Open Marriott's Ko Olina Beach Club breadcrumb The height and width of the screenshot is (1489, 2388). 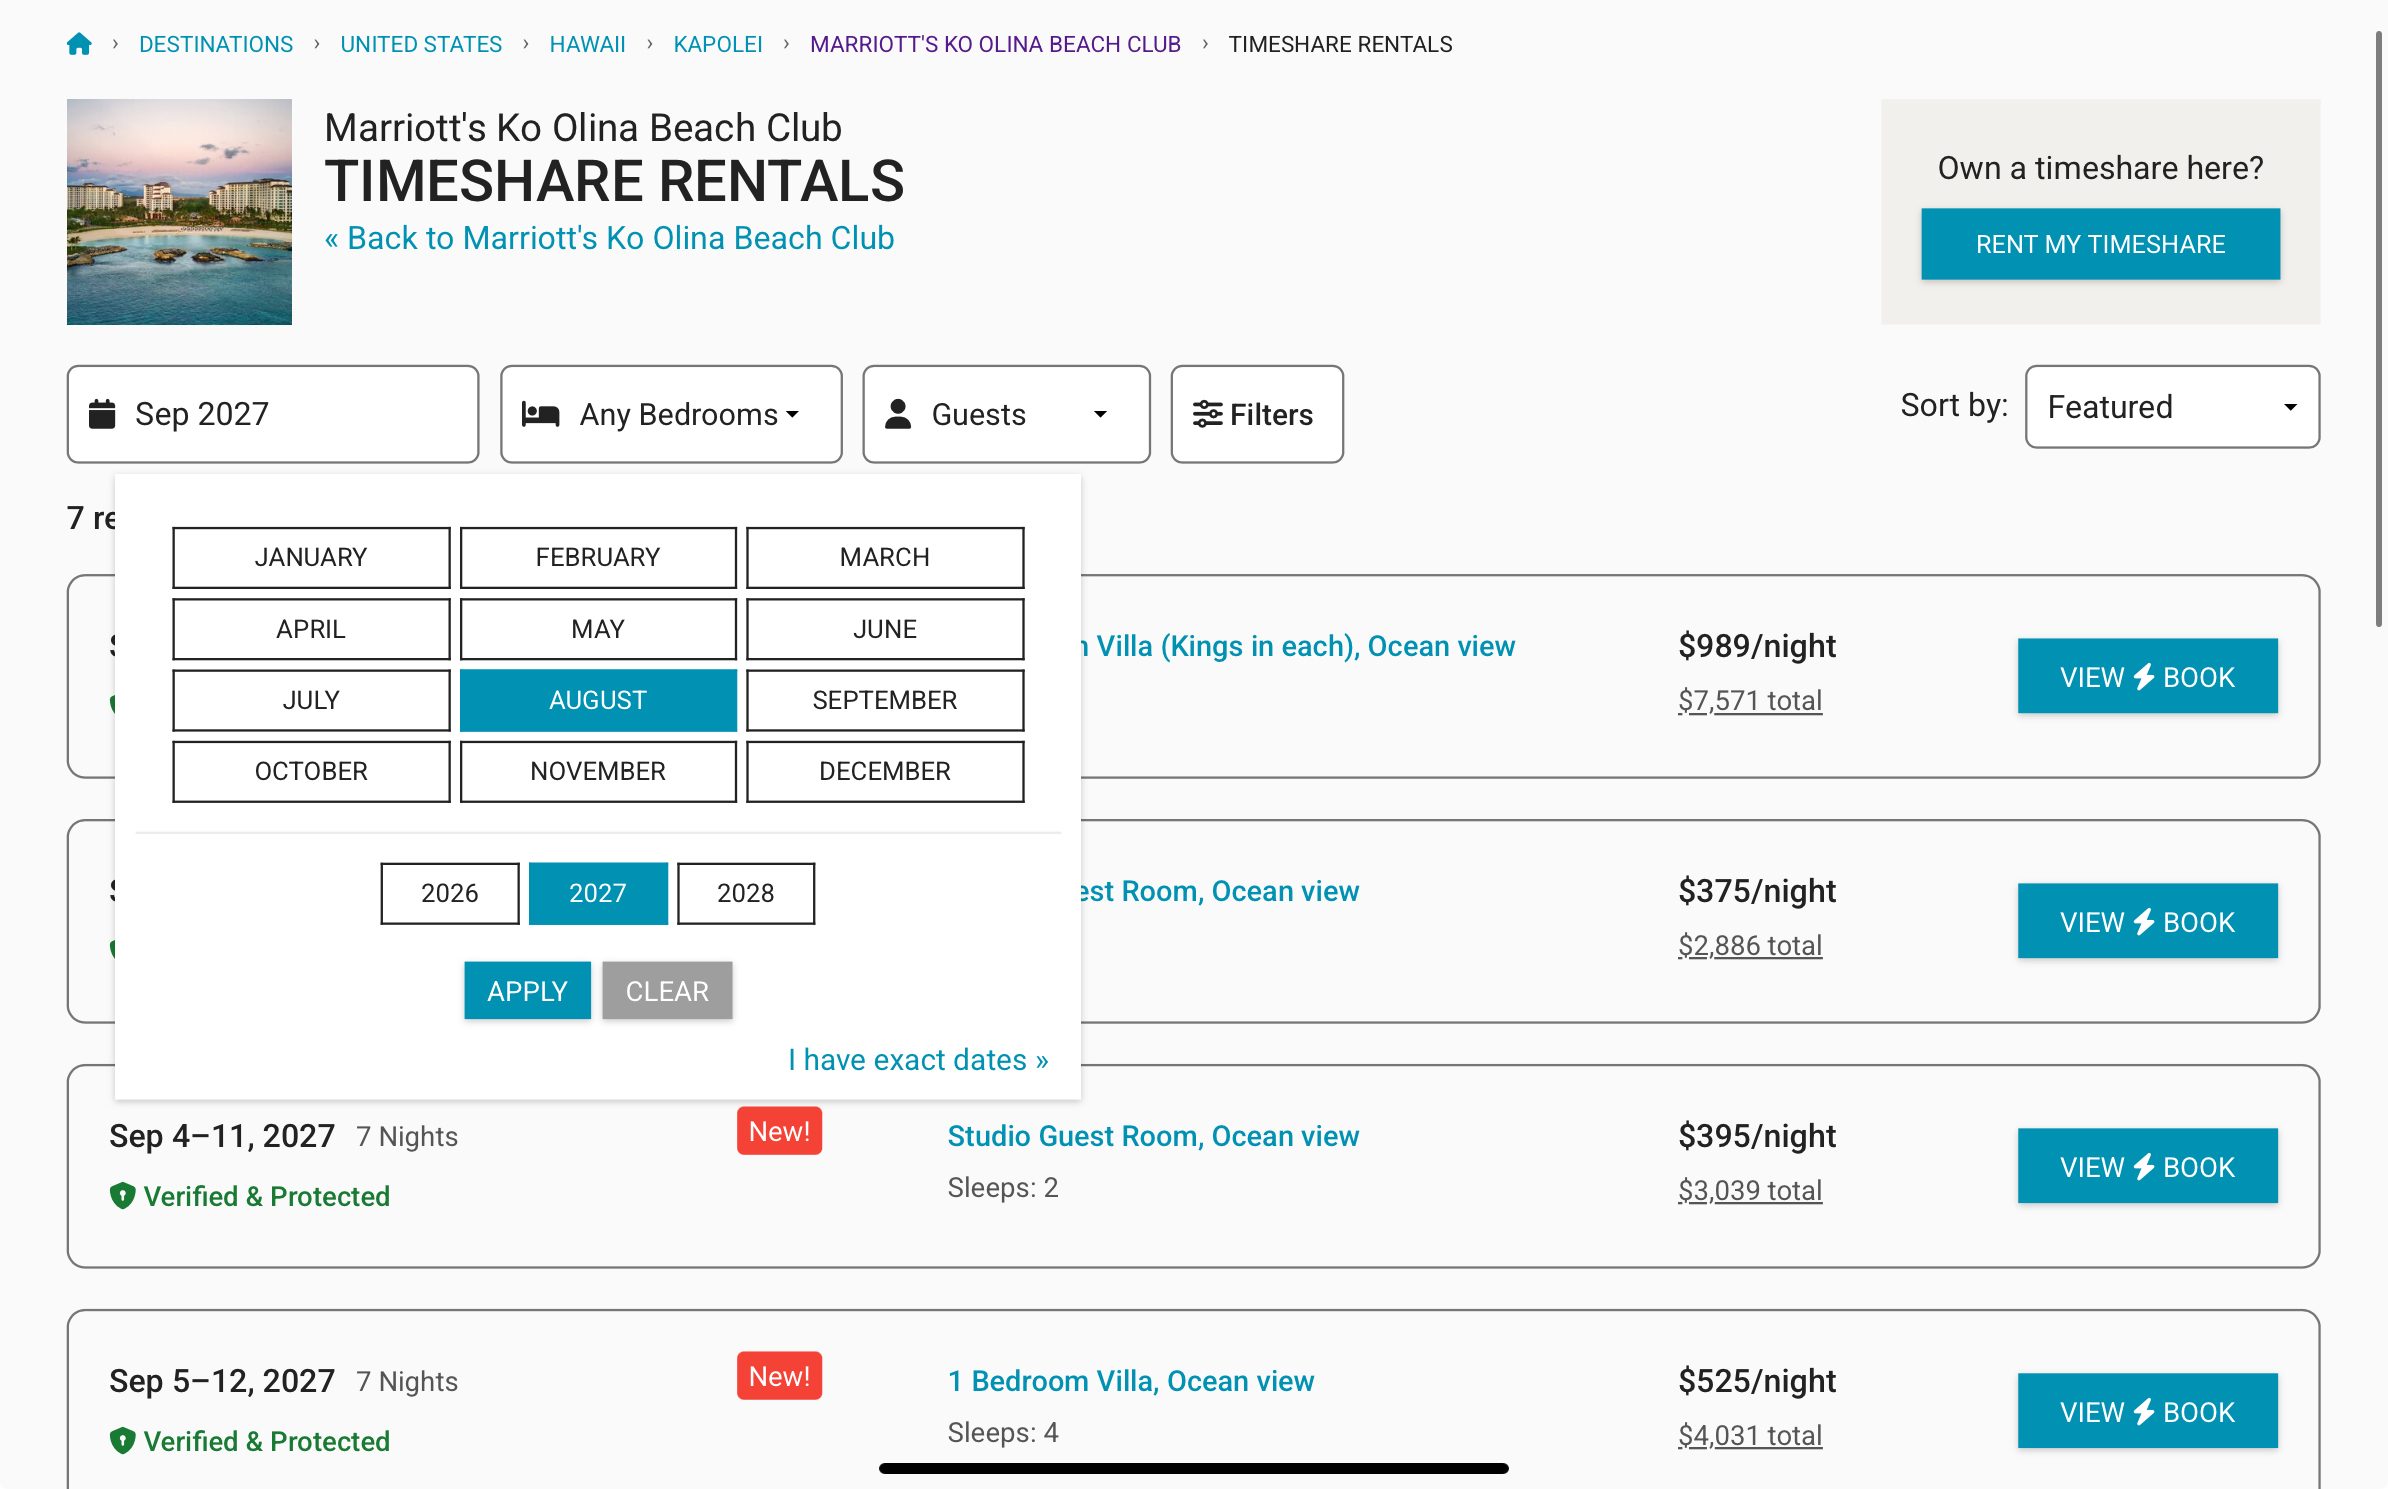pyautogui.click(x=995, y=44)
